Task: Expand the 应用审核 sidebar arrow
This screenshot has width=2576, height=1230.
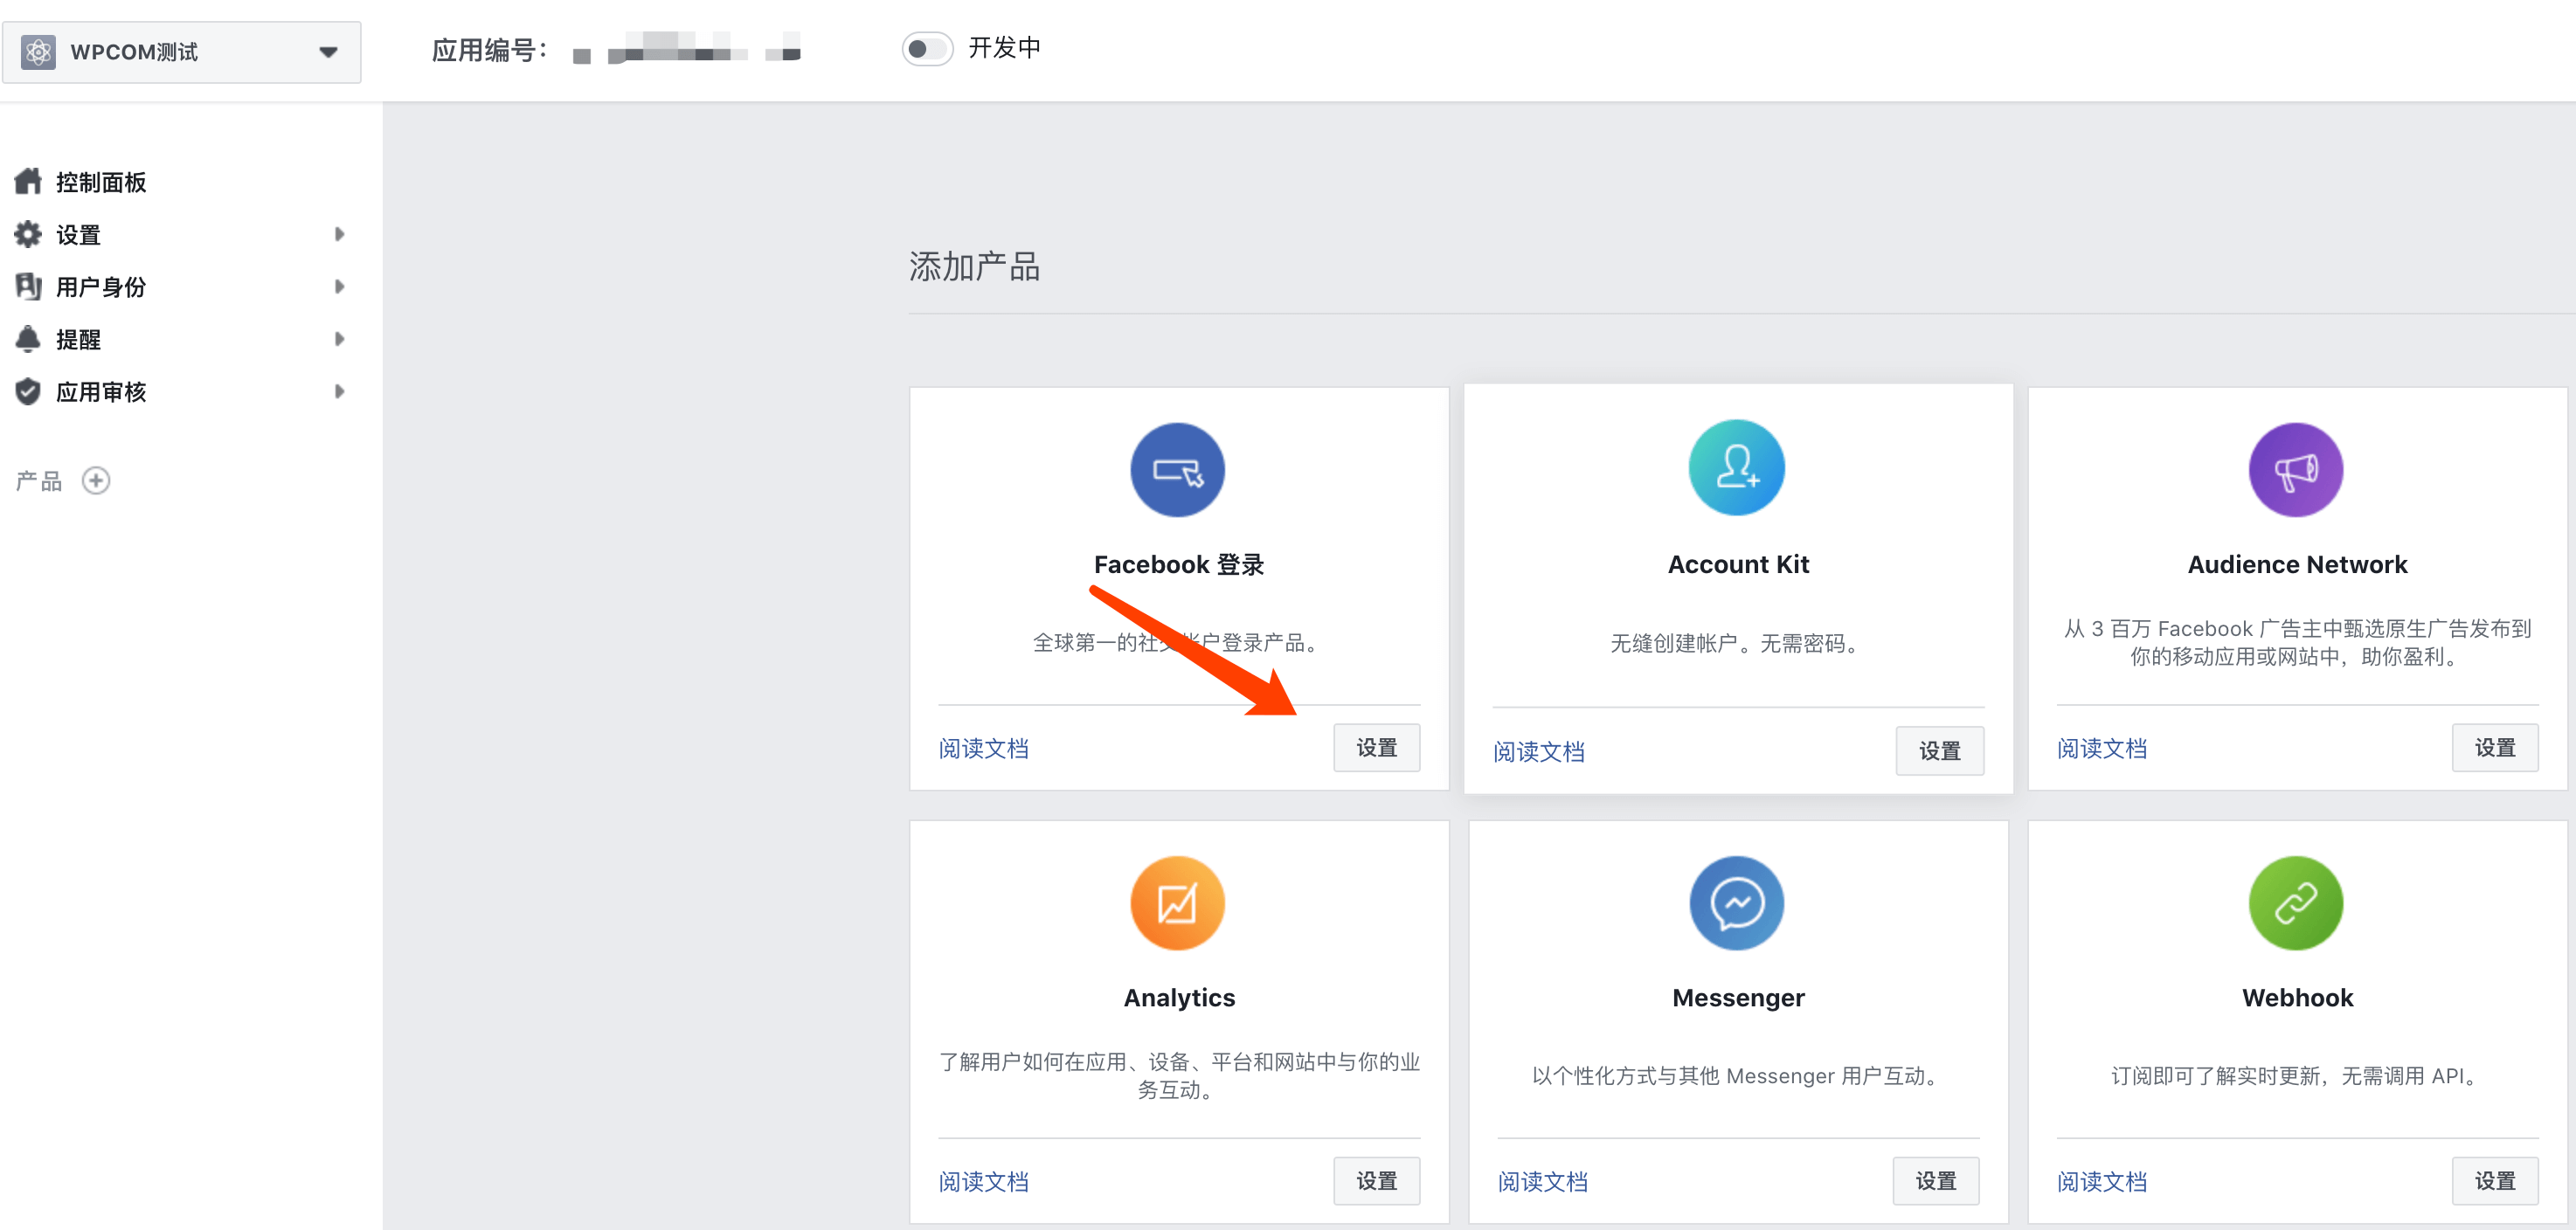Action: point(340,391)
